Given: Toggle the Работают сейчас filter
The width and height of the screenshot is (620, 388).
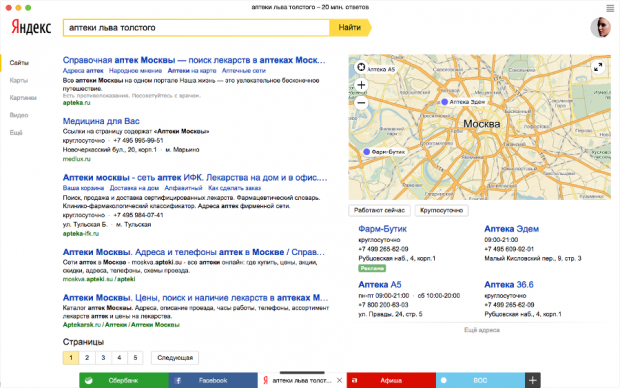Looking at the screenshot, I should 380,210.
